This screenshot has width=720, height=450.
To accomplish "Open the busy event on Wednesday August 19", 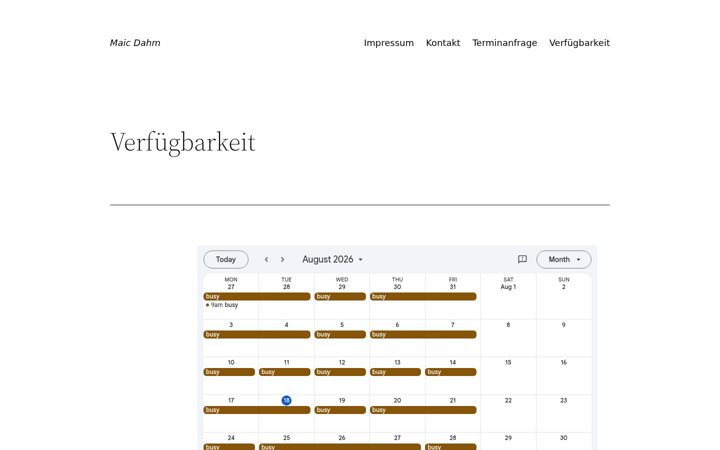I will point(340,410).
